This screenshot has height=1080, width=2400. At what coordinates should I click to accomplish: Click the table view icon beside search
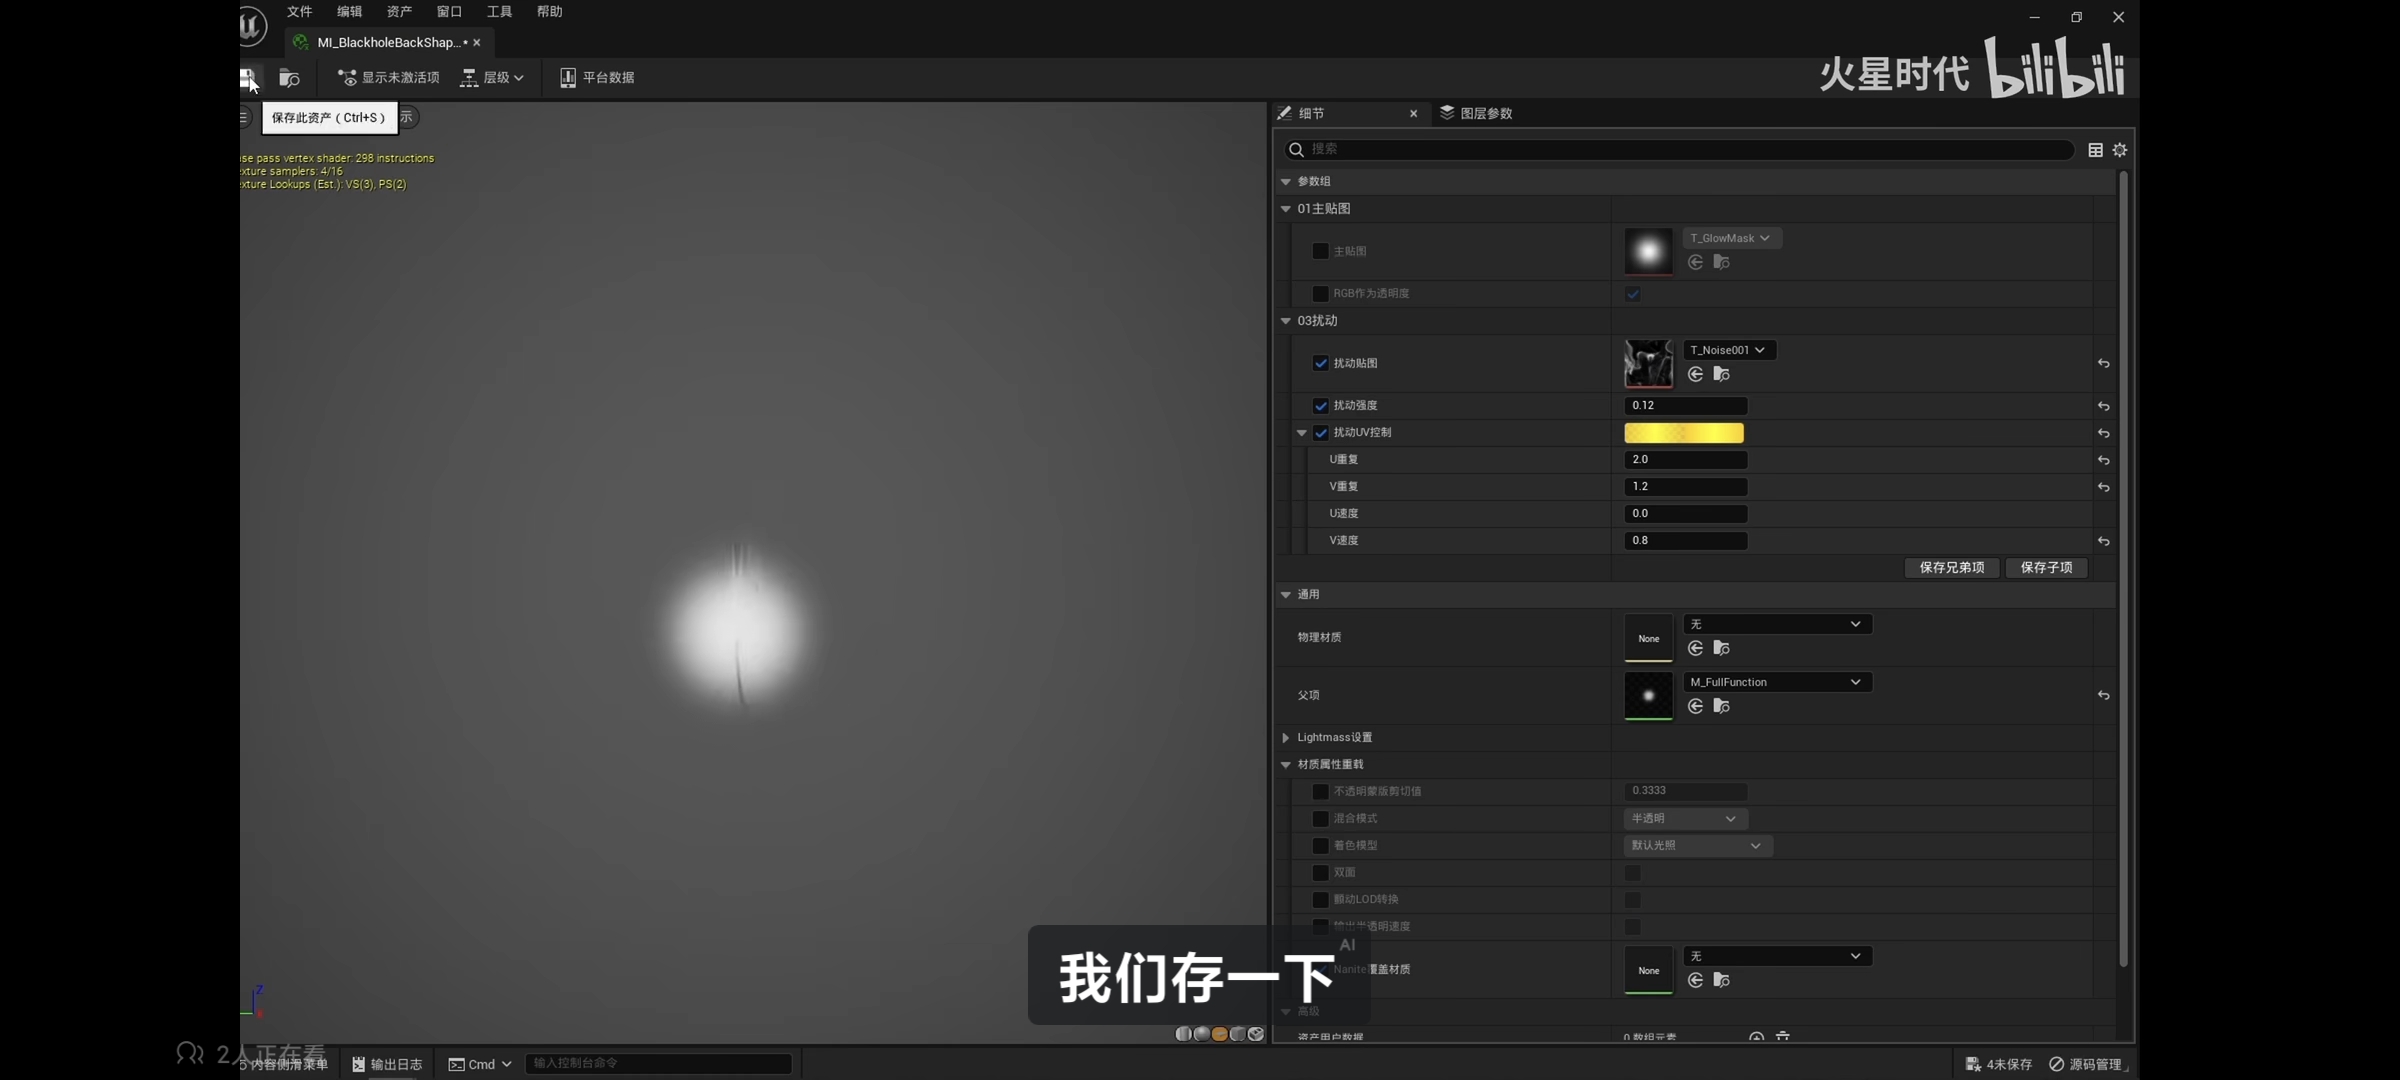tap(2095, 150)
